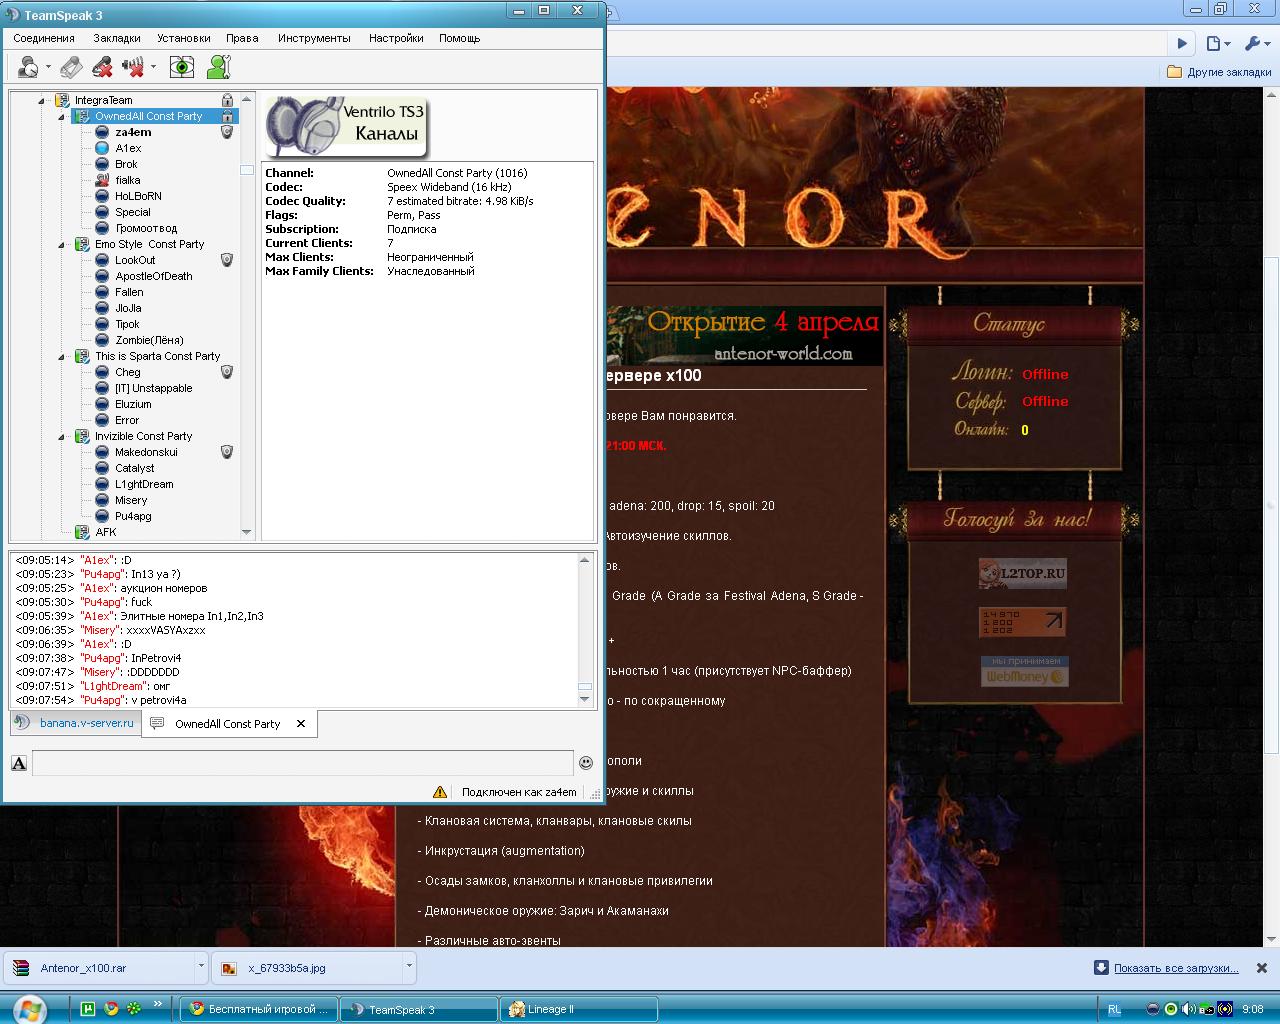Open the Закладки menu
Screen dimensions: 1280x1024
117,38
